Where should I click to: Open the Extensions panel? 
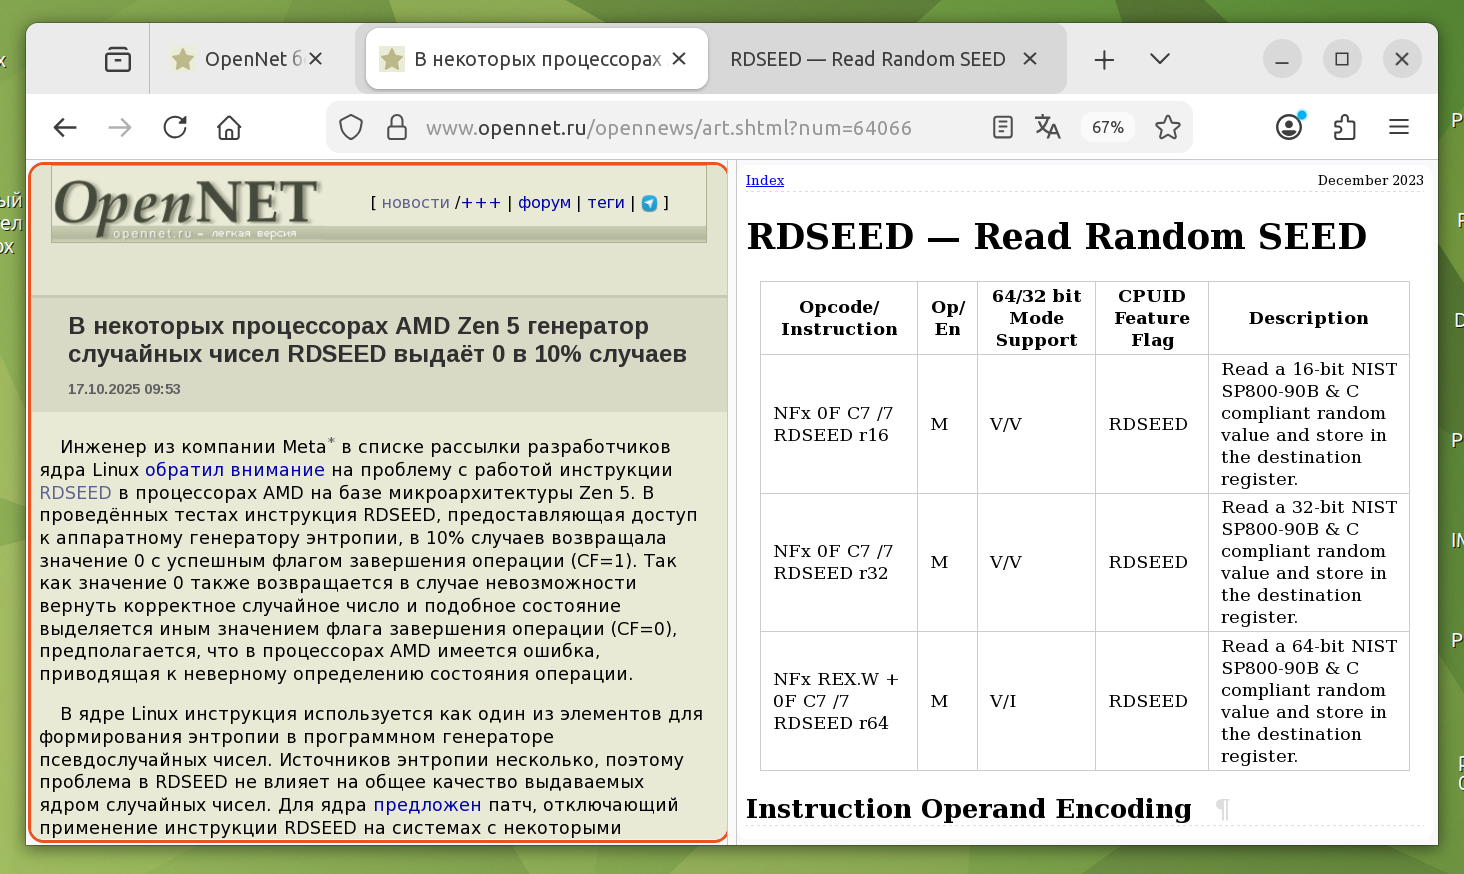click(x=1345, y=128)
